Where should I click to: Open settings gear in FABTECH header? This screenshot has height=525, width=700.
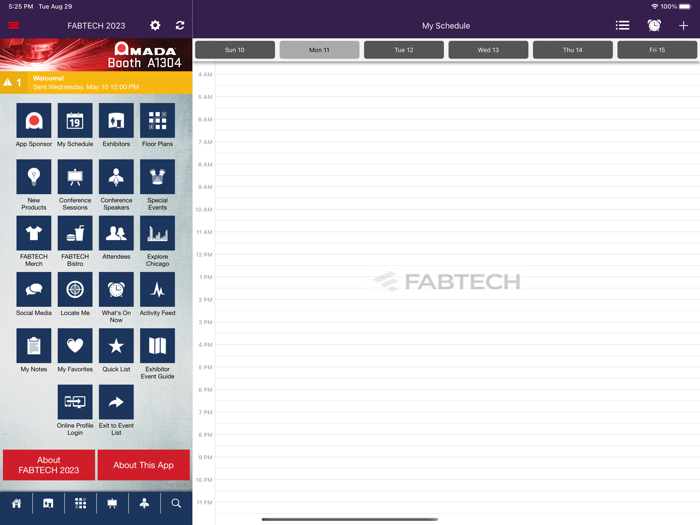click(x=155, y=25)
